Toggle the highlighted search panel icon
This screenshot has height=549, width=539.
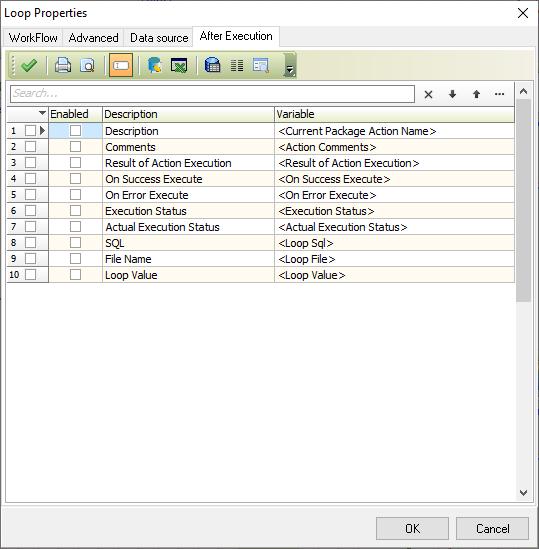tap(121, 65)
